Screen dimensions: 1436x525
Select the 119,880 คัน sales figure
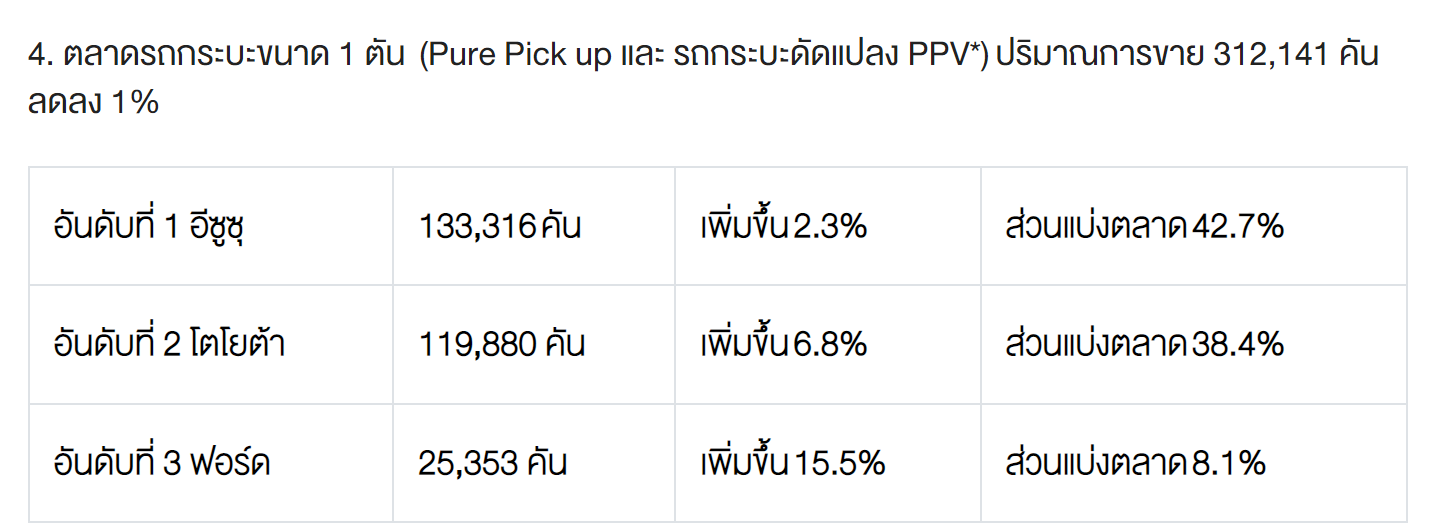tap(502, 345)
